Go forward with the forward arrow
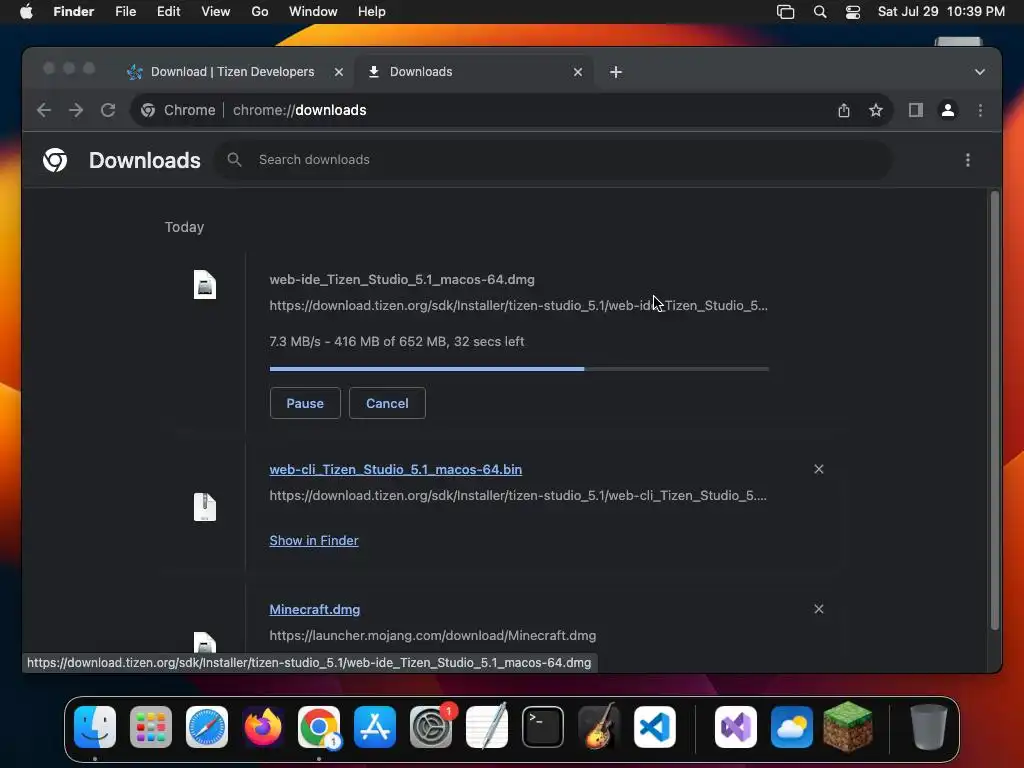 (76, 110)
